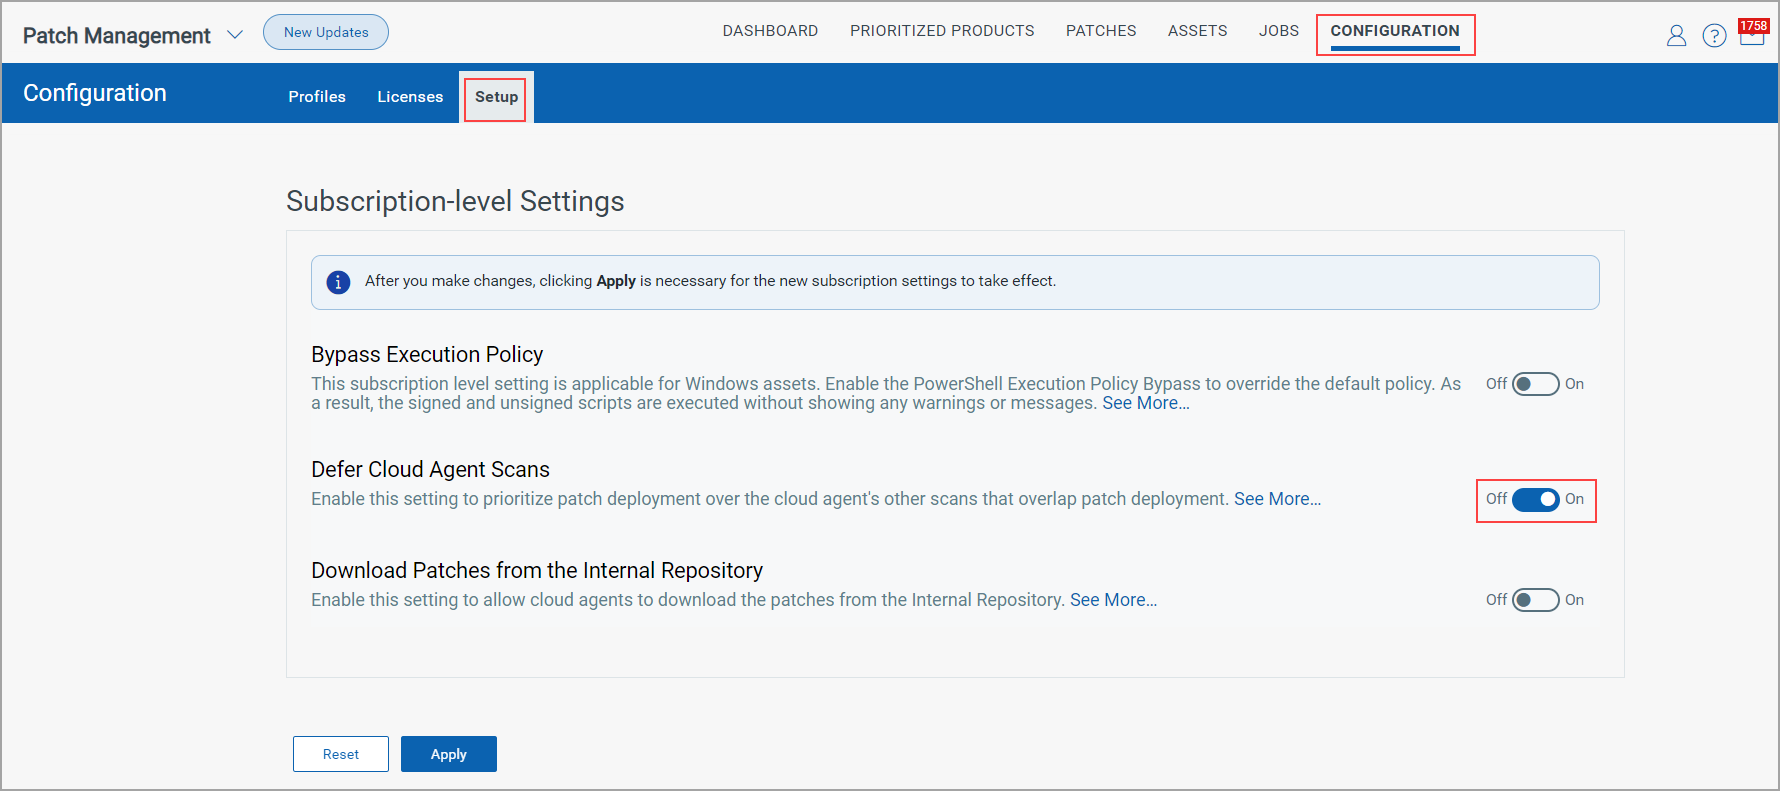The image size is (1780, 791).
Task: Switch to the Patches tab
Action: [x=1101, y=31]
